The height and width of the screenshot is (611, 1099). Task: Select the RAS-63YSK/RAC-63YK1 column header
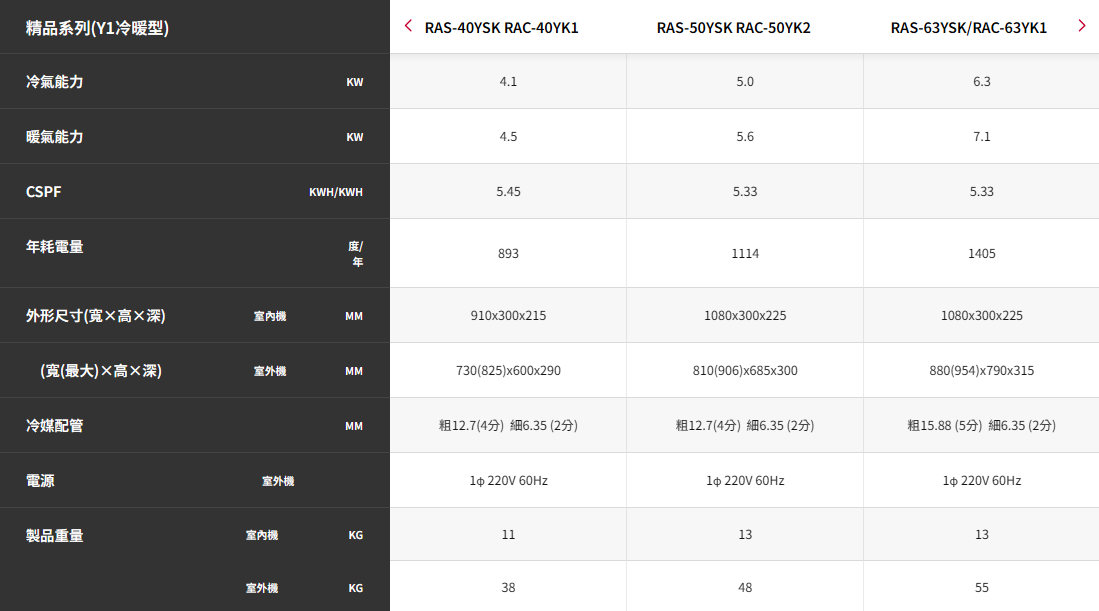[969, 28]
